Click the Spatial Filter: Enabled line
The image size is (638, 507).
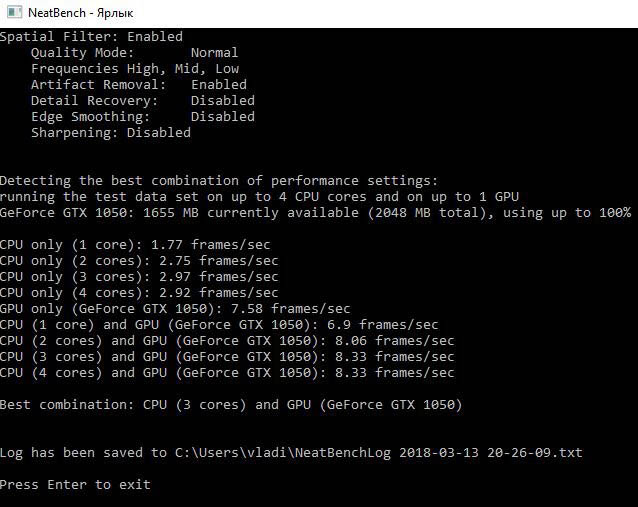pyautogui.click(x=91, y=37)
